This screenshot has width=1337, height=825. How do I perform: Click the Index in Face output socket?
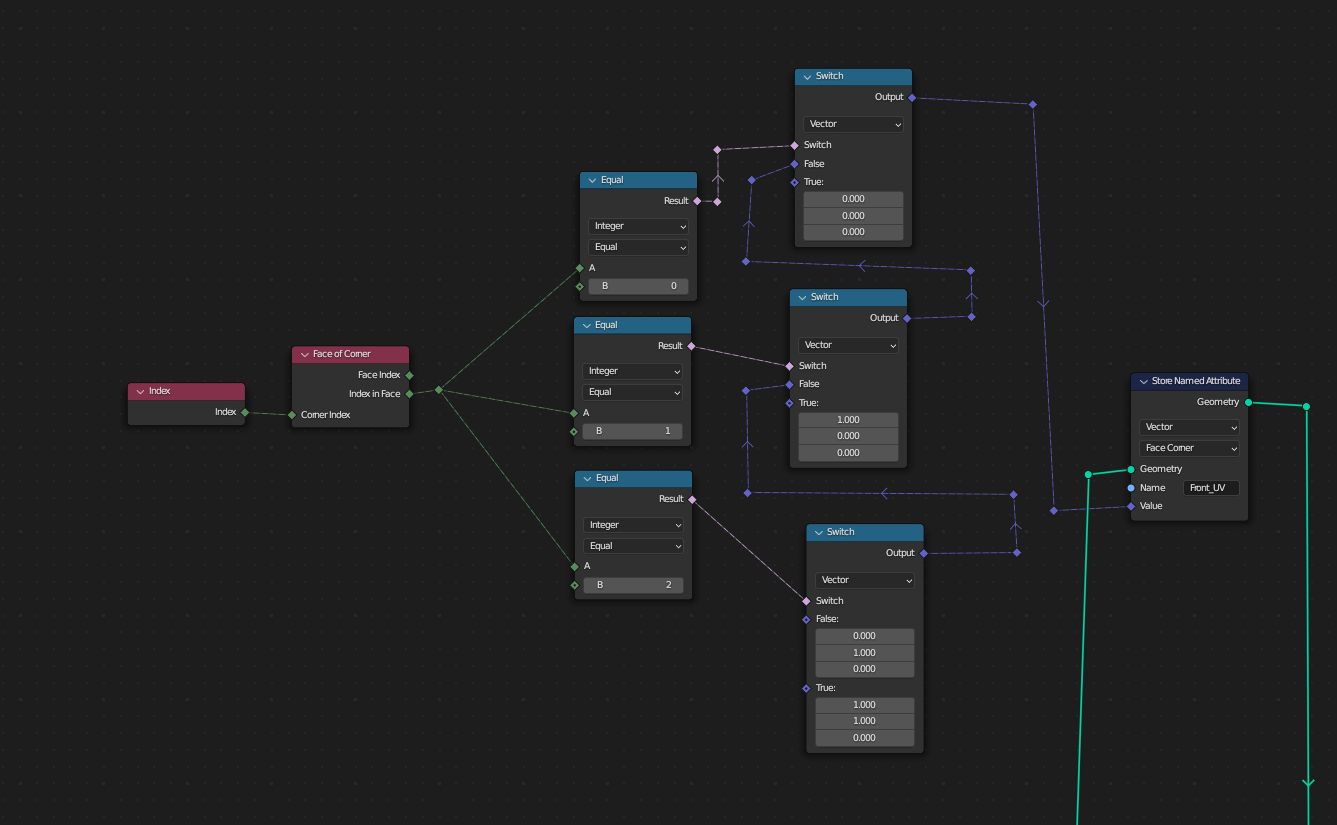pyautogui.click(x=410, y=394)
